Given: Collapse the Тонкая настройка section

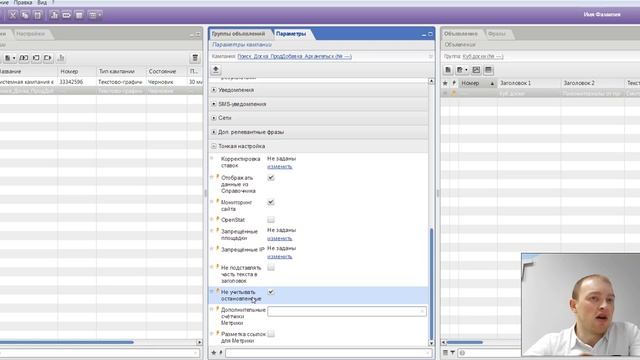Looking at the screenshot, I should click(214, 146).
